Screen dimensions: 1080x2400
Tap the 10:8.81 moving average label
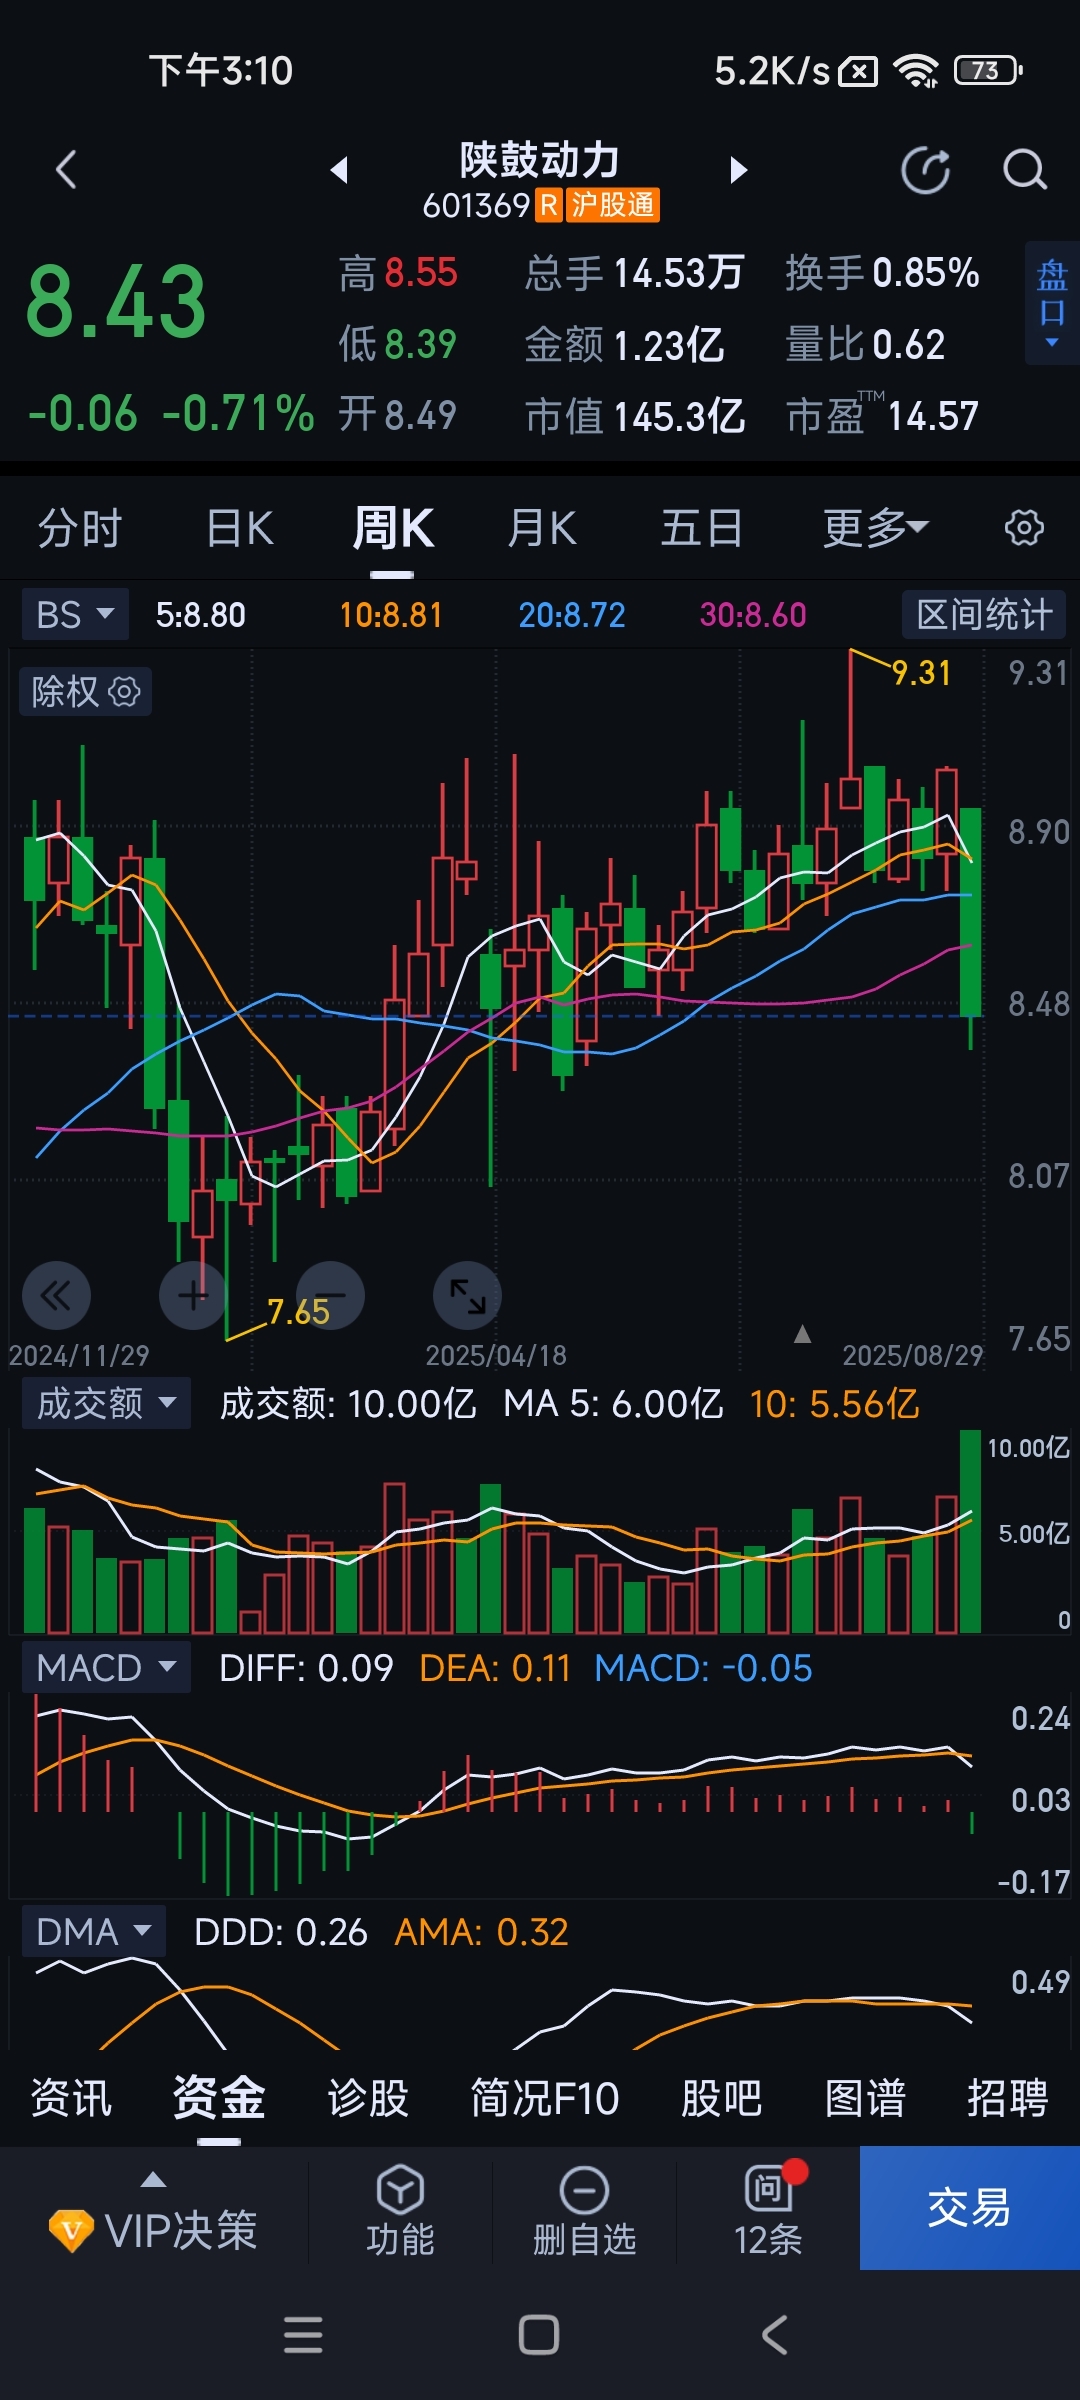(391, 615)
